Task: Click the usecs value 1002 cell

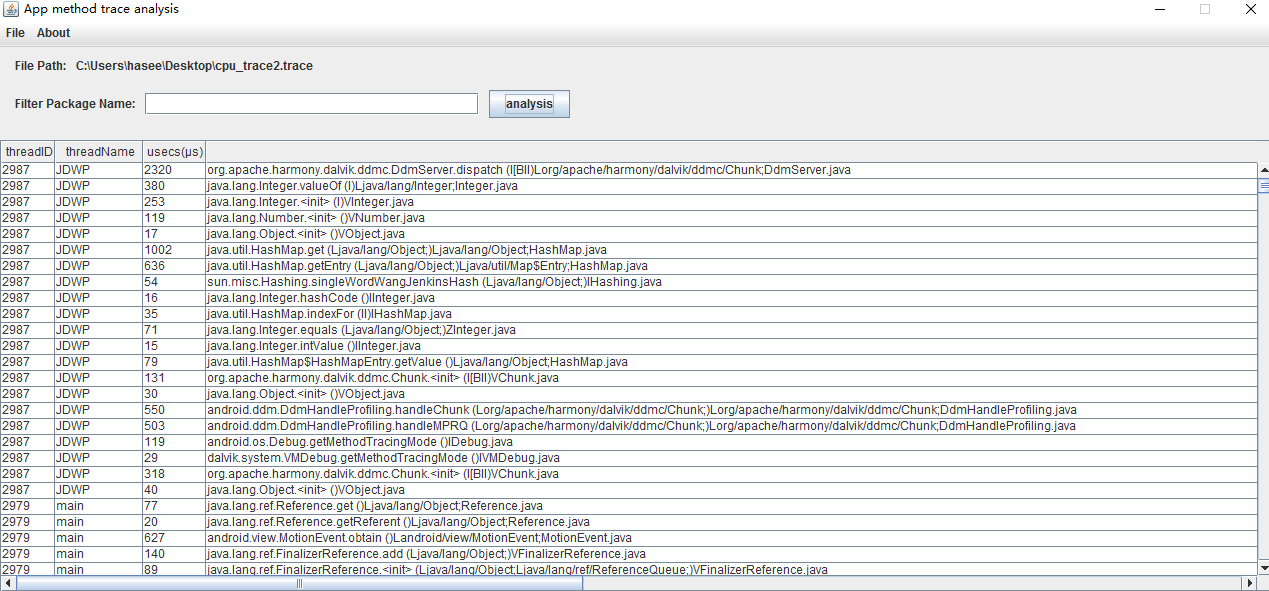Action: (174, 250)
